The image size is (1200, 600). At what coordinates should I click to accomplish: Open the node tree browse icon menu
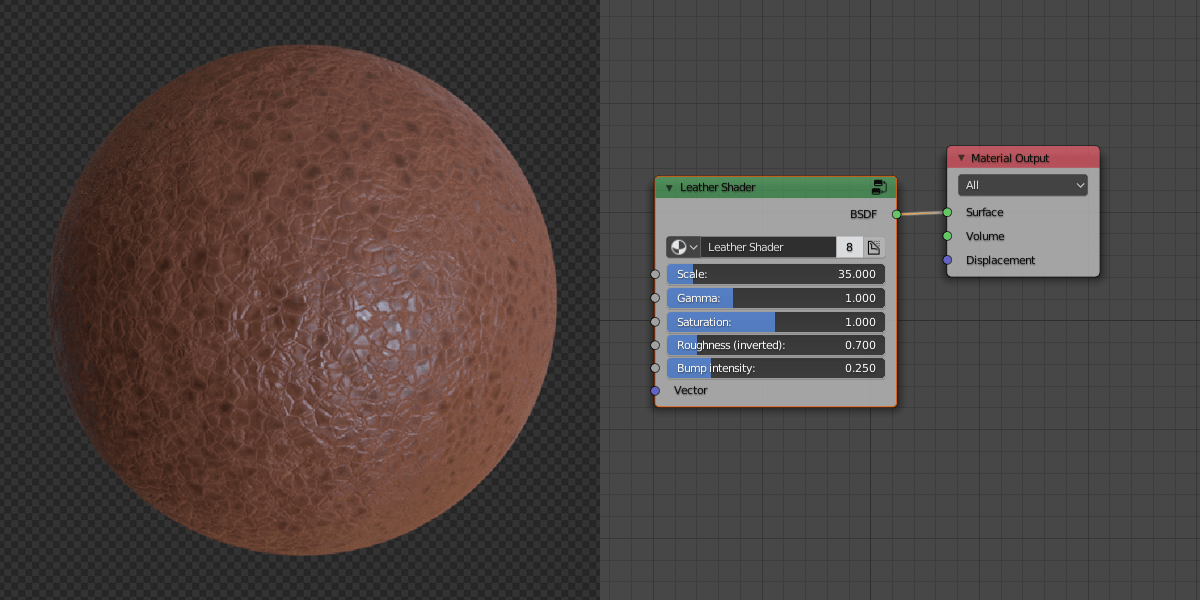pyautogui.click(x=684, y=247)
